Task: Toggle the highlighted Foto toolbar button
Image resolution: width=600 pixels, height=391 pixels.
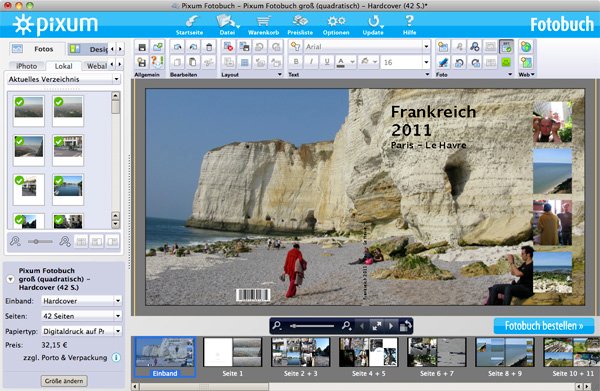Action: 506,47
